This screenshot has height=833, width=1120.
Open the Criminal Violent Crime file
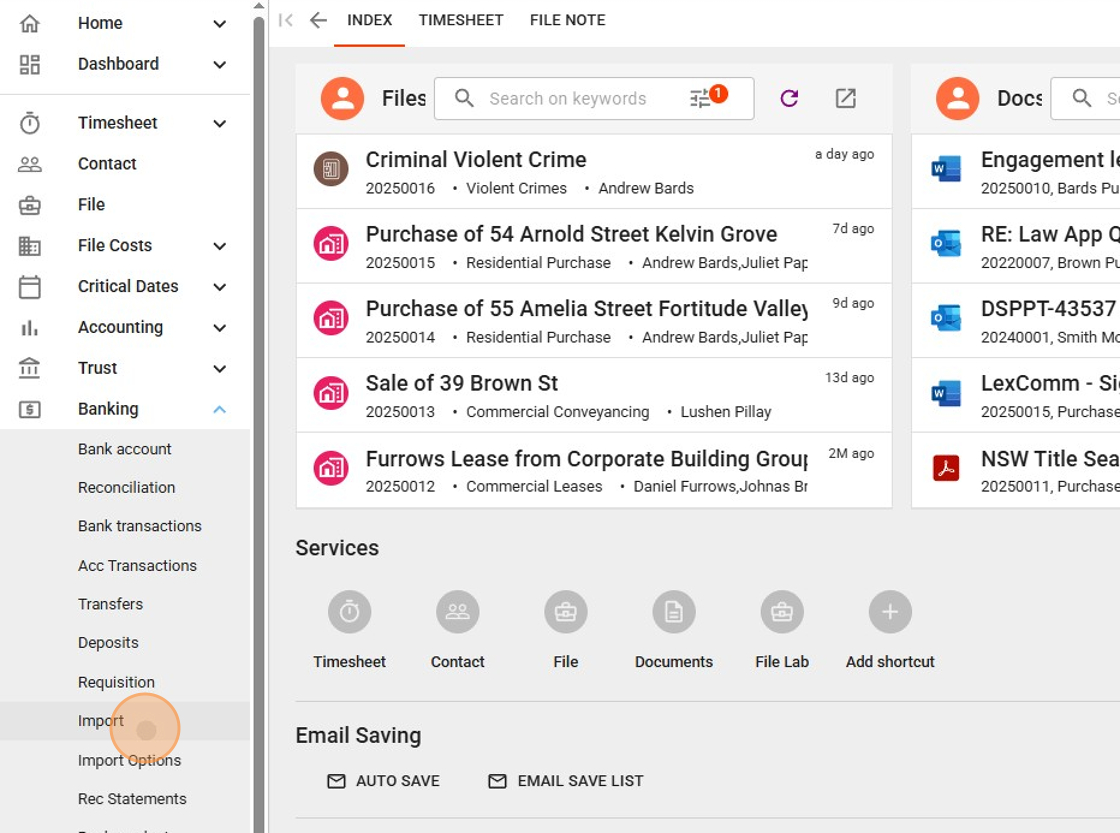pos(476,160)
